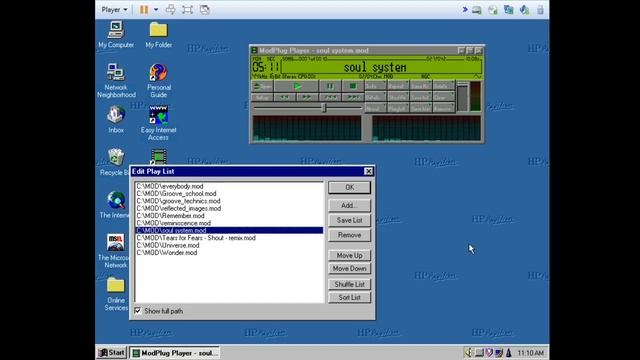Image resolution: width=640 pixels, height=360 pixels.
Task: Click the Recycle Bin desktop icon
Action: [x=115, y=162]
